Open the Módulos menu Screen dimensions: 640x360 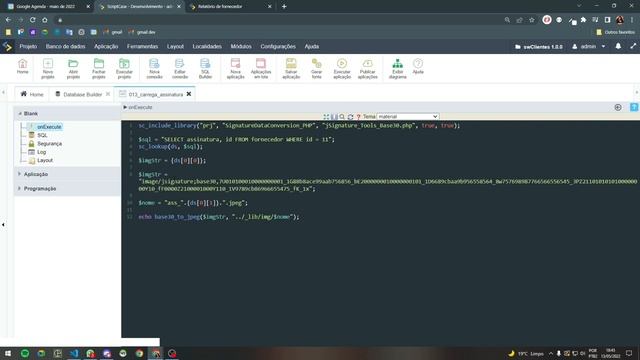241,47
